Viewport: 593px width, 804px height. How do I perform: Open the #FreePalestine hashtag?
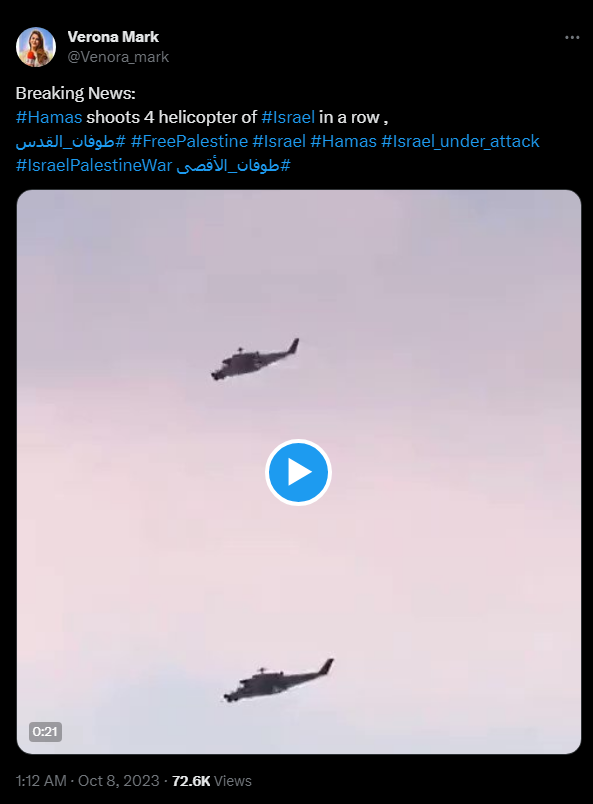tap(189, 141)
